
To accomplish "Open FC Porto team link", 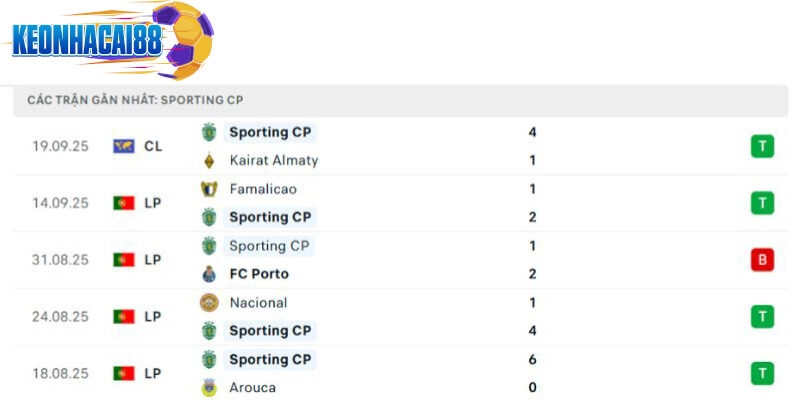I will pos(258,274).
